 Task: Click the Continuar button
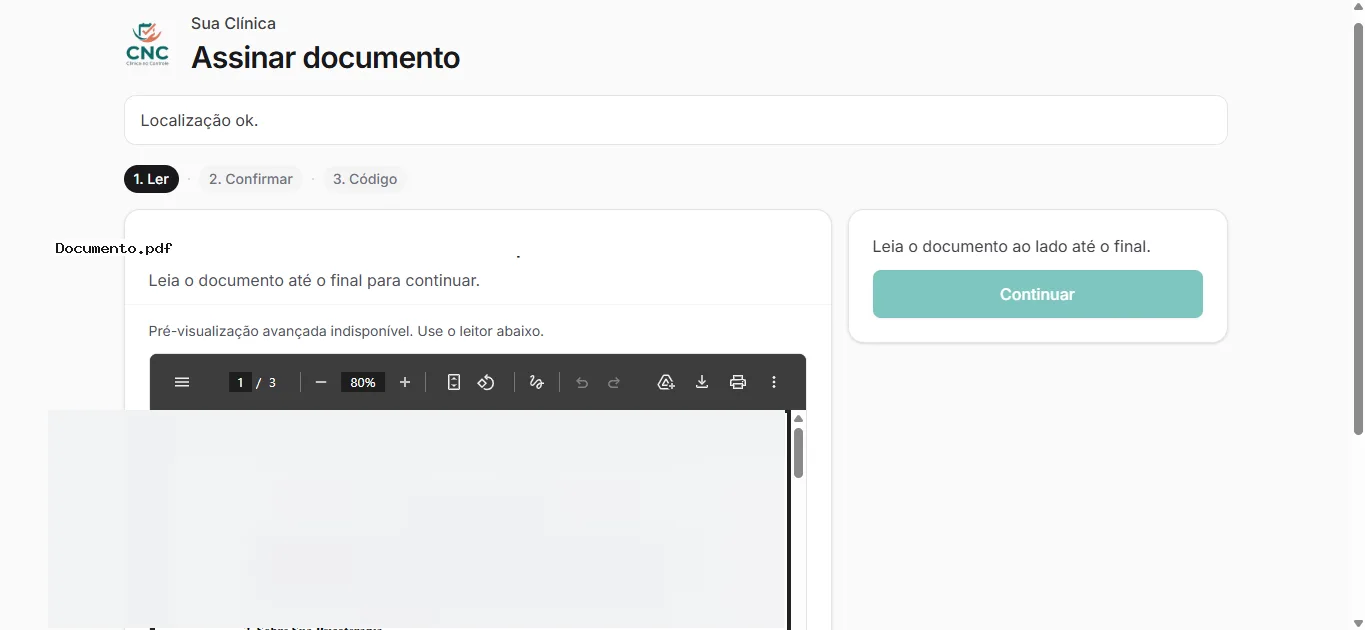pyautogui.click(x=1037, y=294)
